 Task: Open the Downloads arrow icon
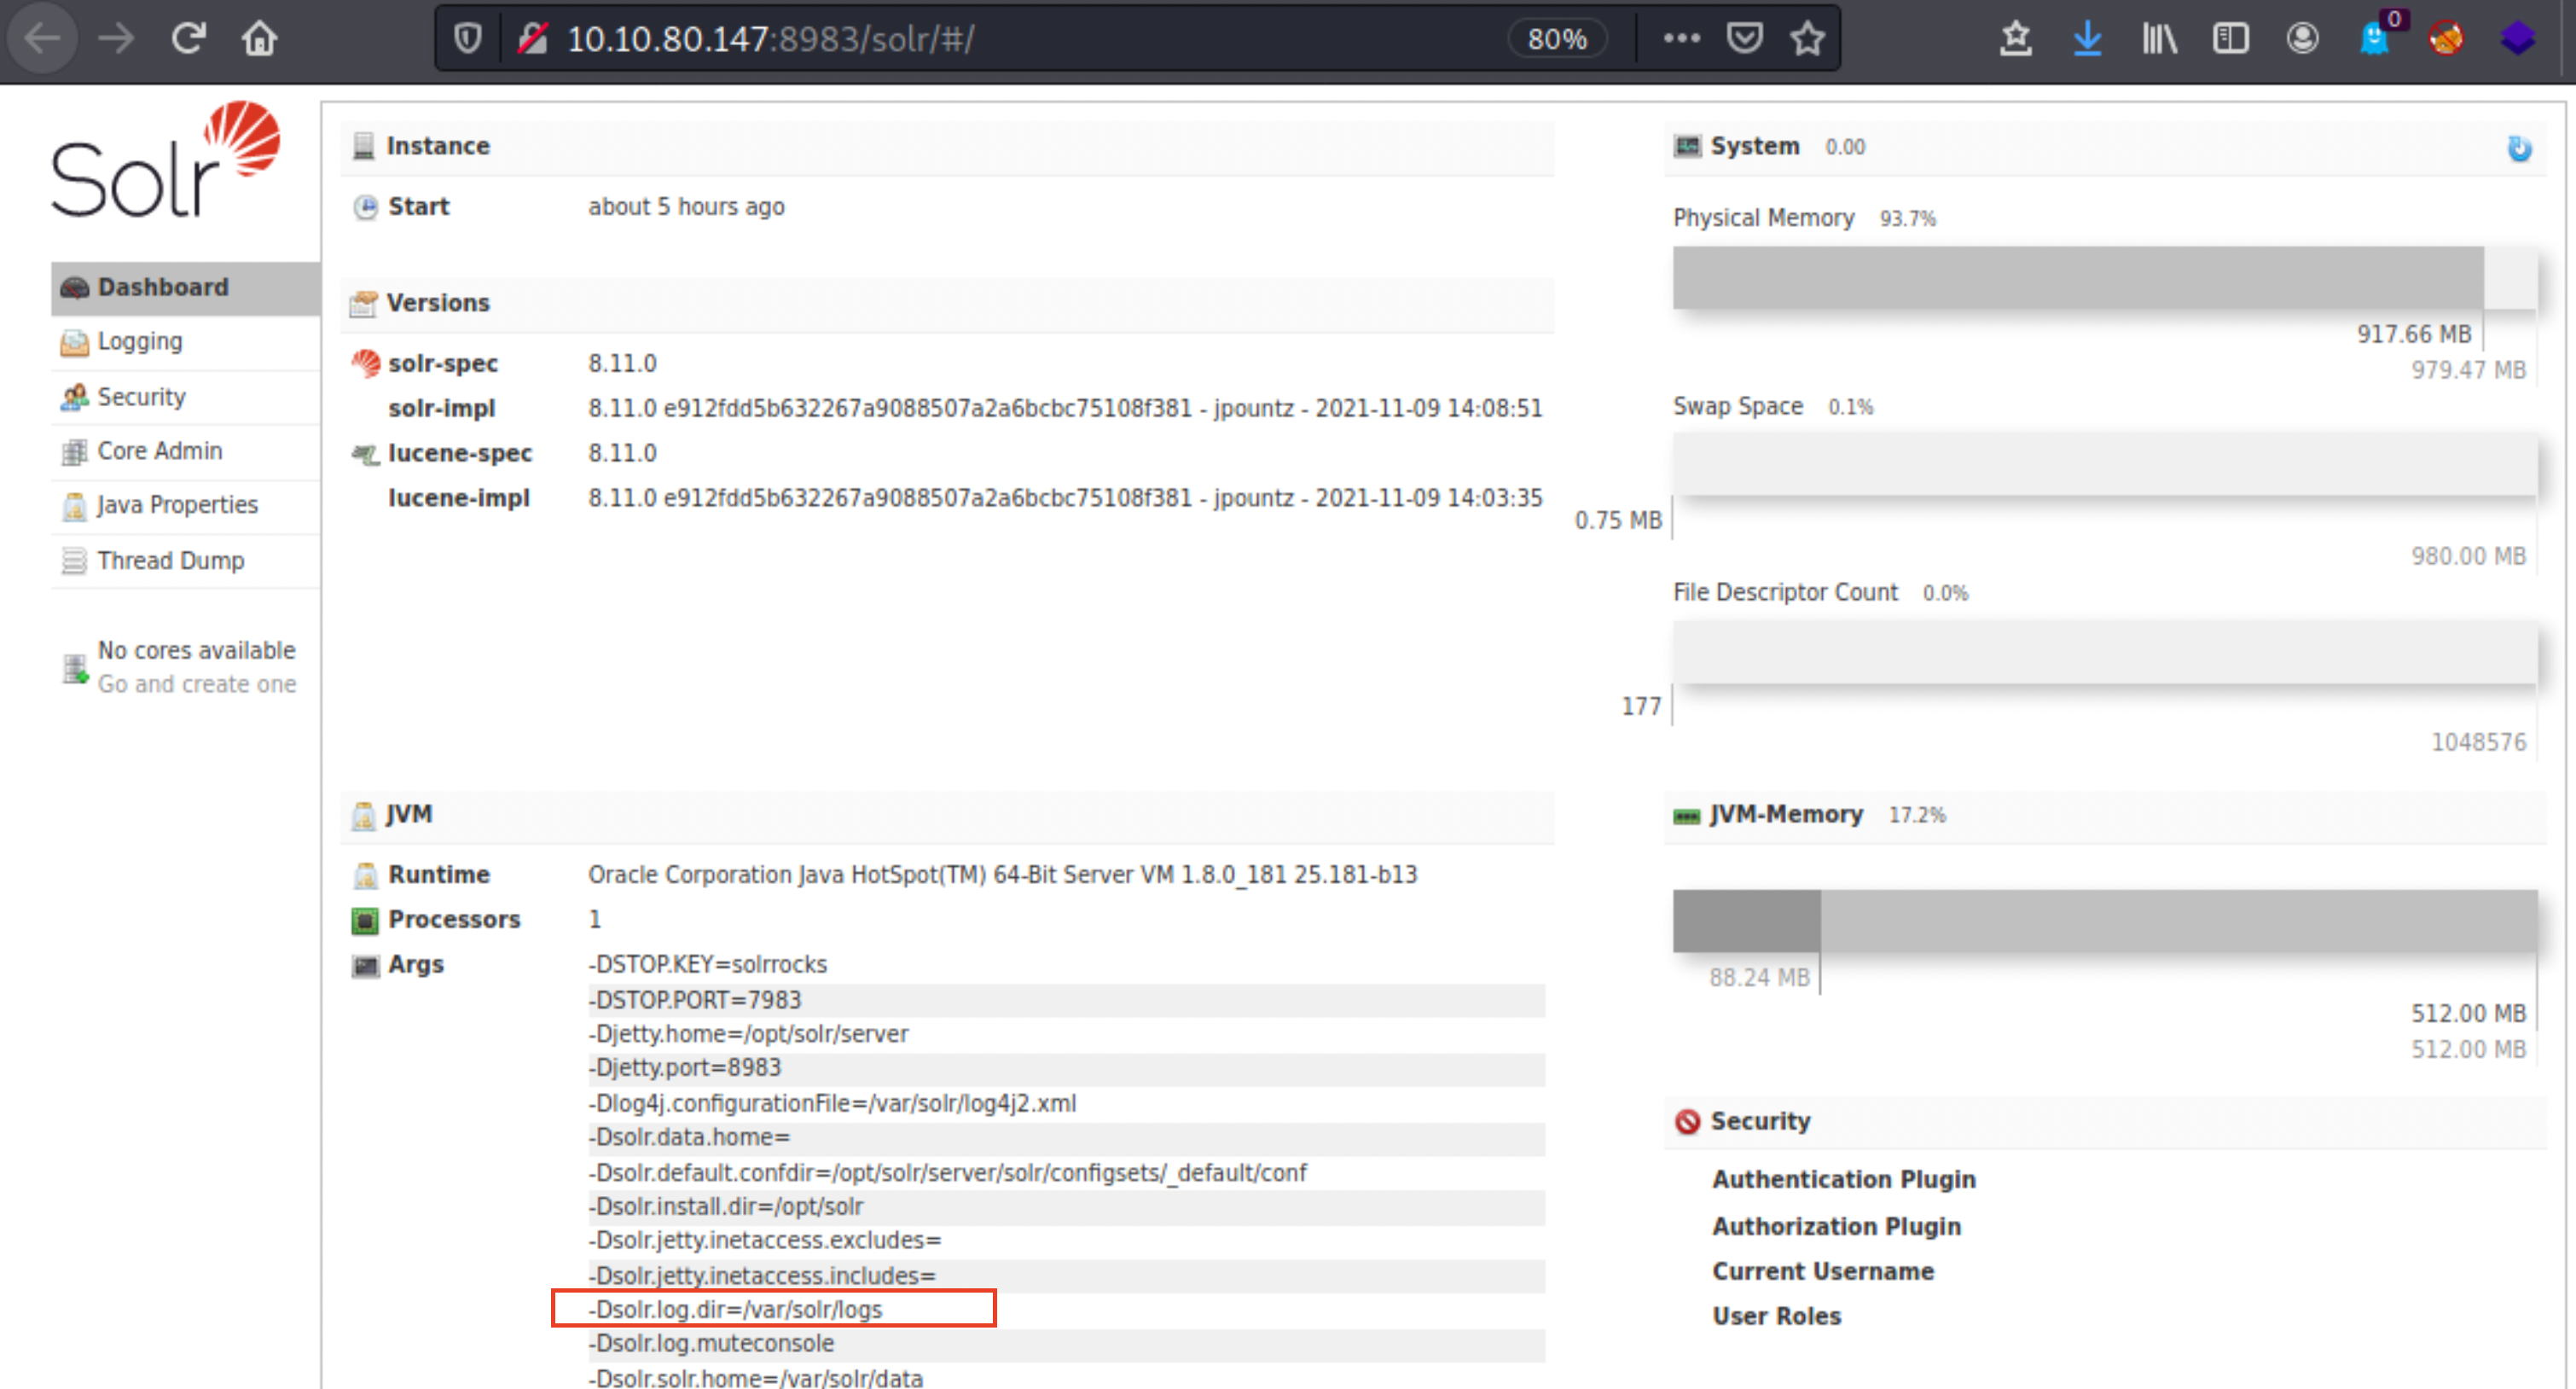2087,39
